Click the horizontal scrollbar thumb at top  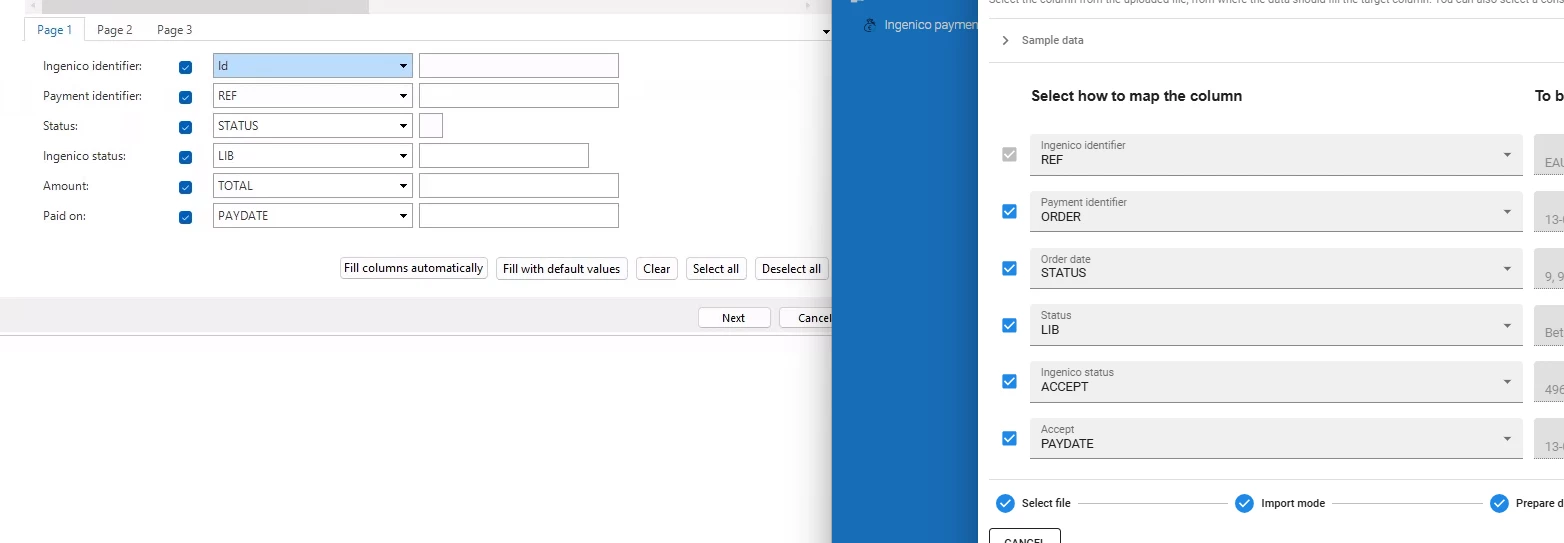coord(205,6)
